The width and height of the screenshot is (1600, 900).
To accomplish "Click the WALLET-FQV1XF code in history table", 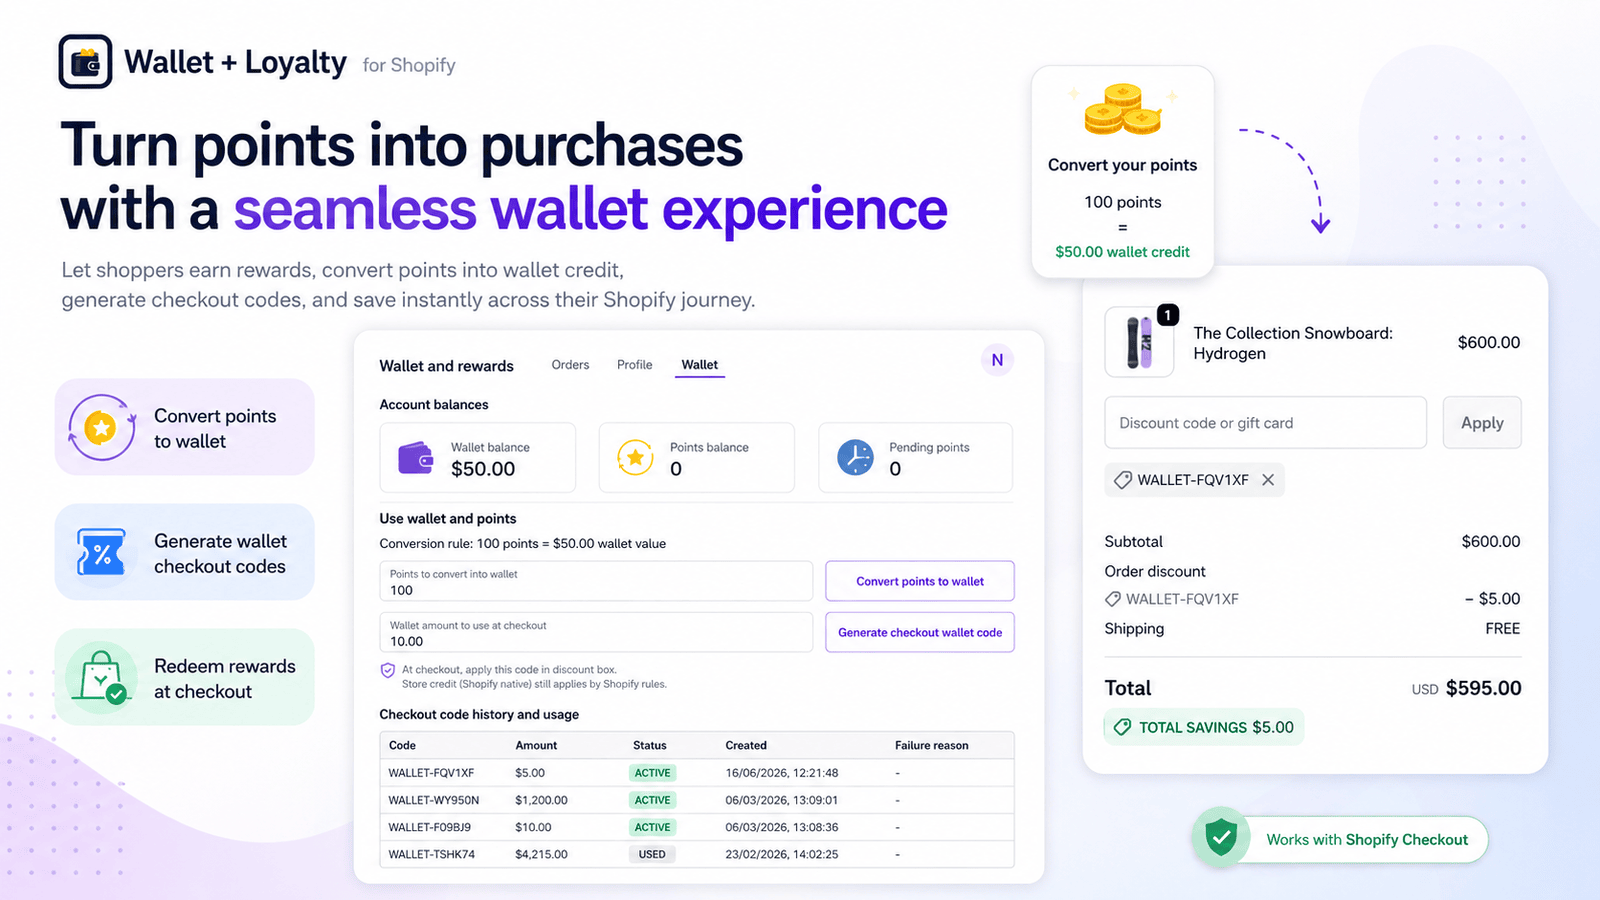I will click(x=431, y=773).
